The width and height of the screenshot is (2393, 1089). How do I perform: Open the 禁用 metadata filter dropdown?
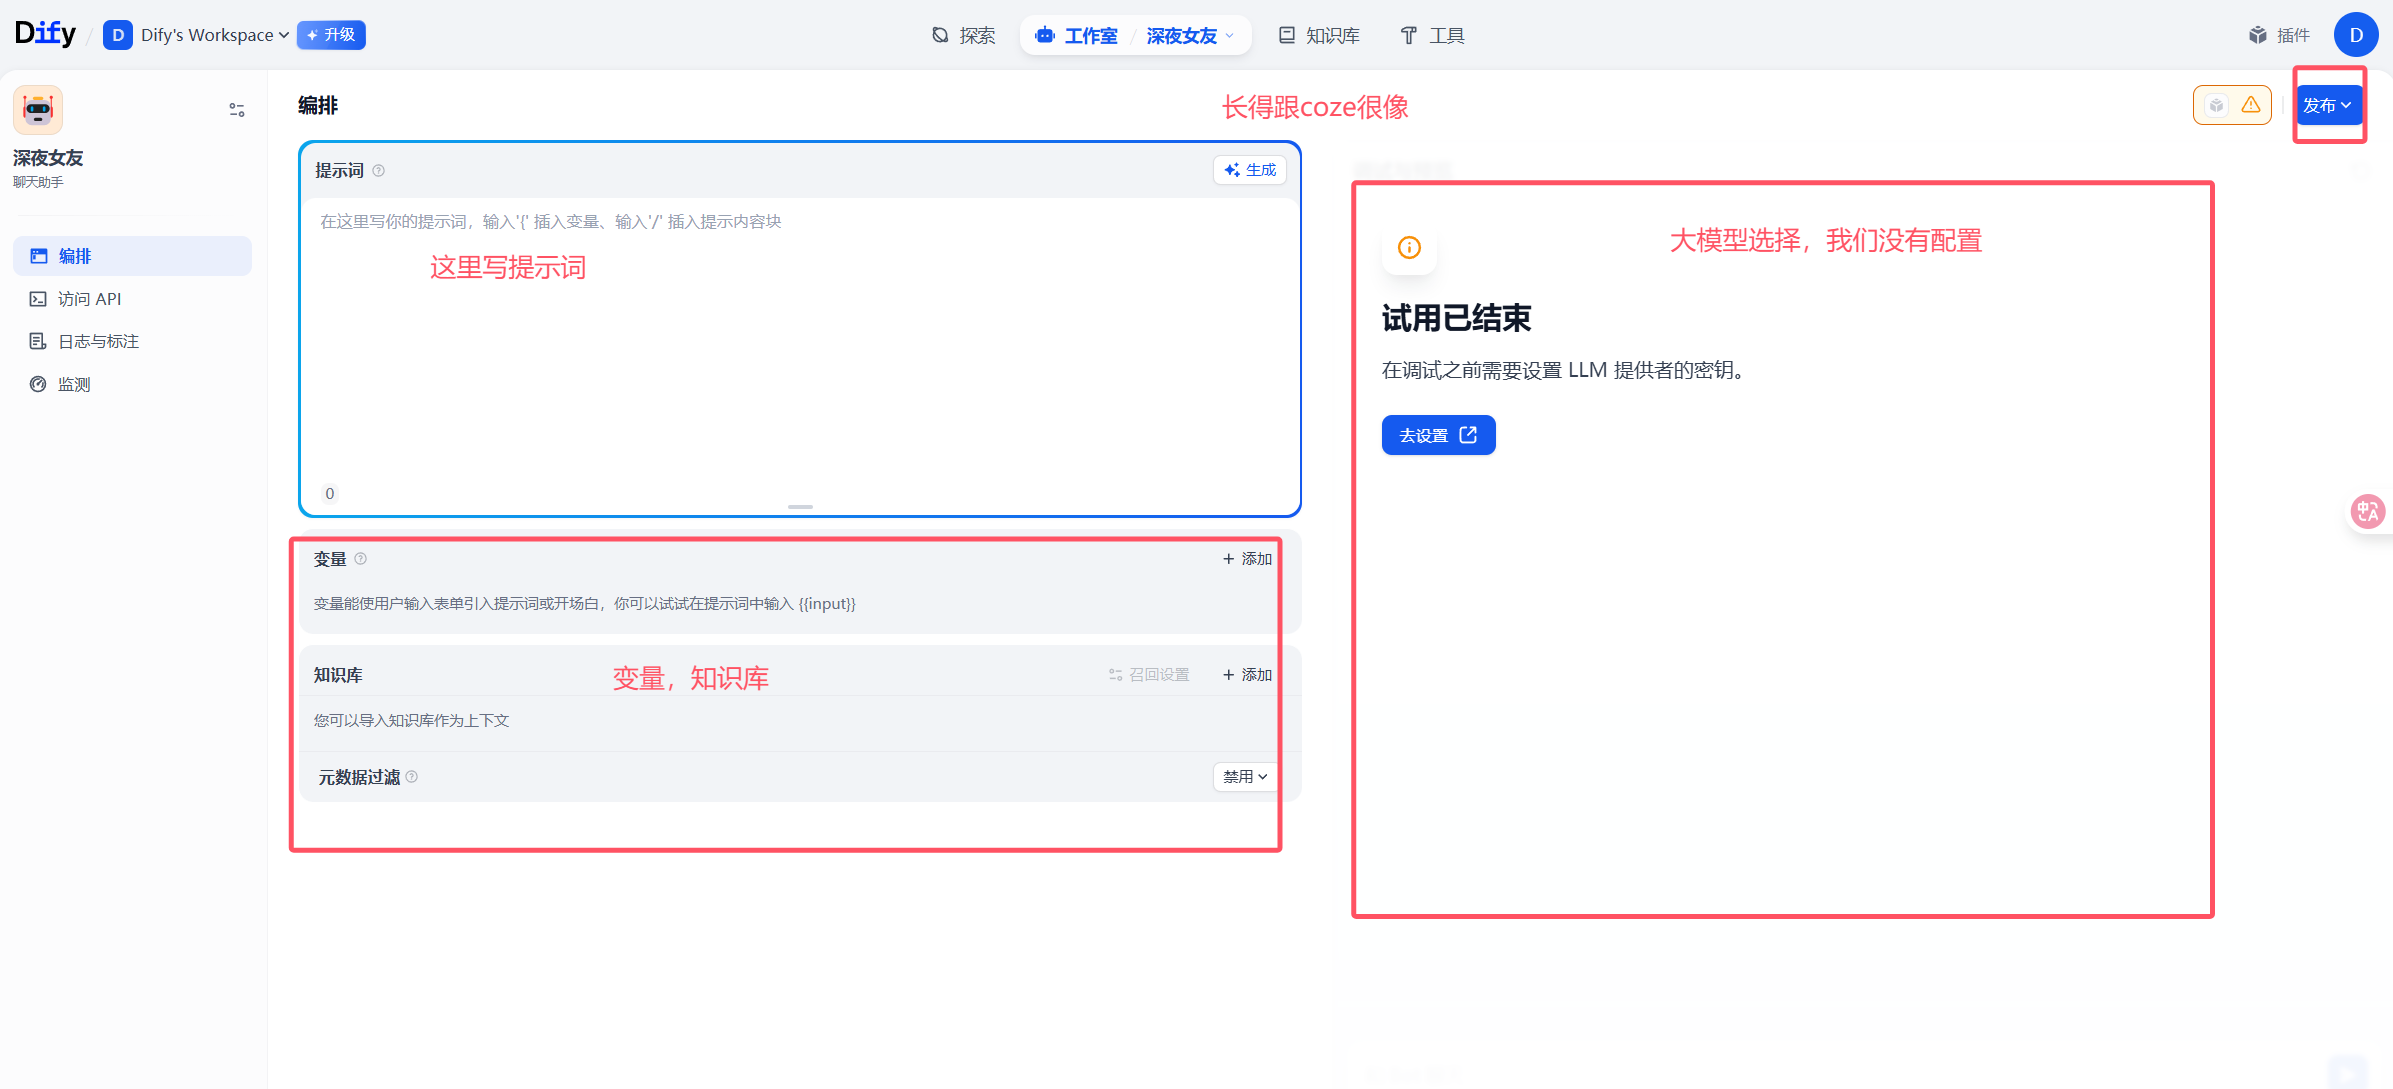1245,777
